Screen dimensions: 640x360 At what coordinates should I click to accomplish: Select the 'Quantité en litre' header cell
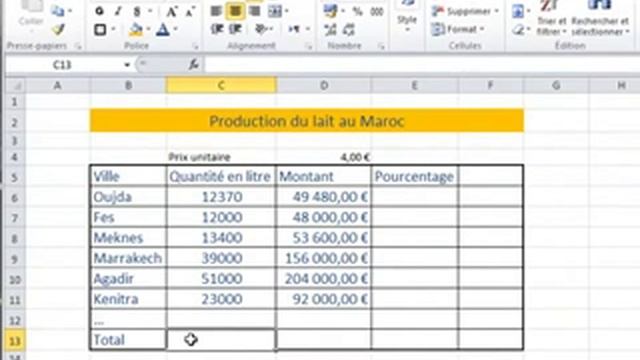tap(221, 176)
